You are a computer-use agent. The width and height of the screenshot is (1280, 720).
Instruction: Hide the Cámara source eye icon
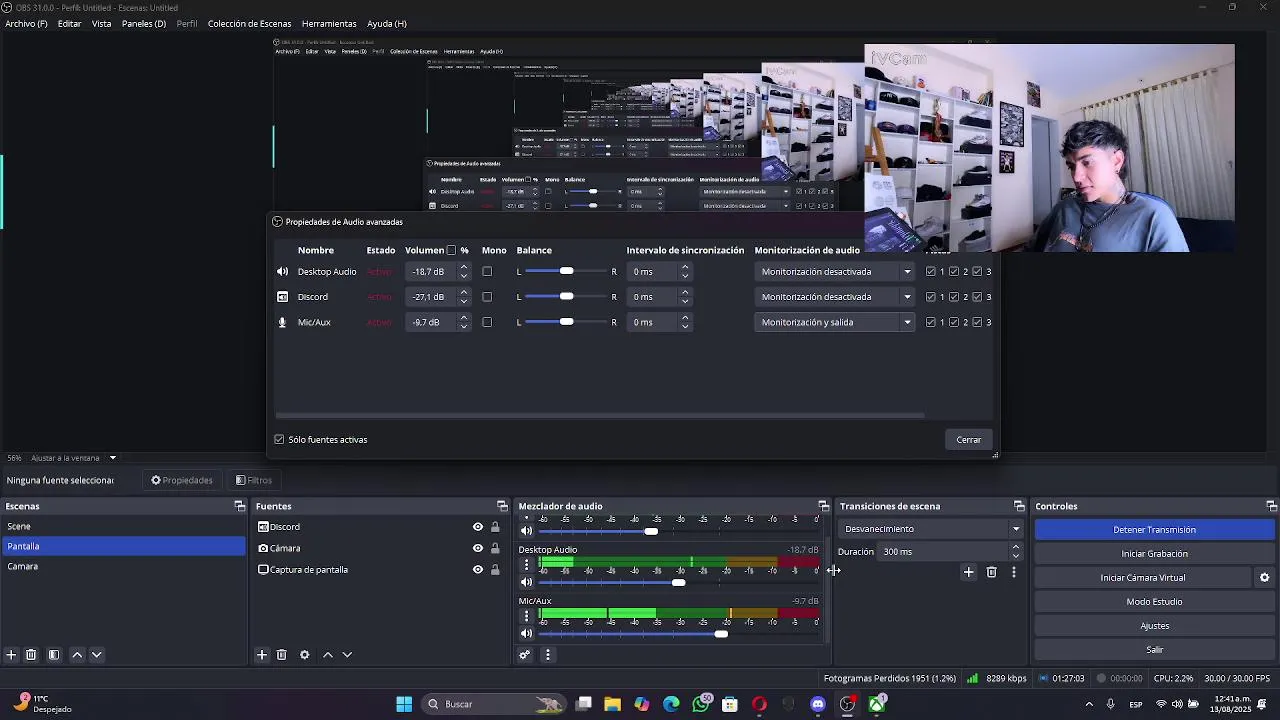click(x=478, y=548)
